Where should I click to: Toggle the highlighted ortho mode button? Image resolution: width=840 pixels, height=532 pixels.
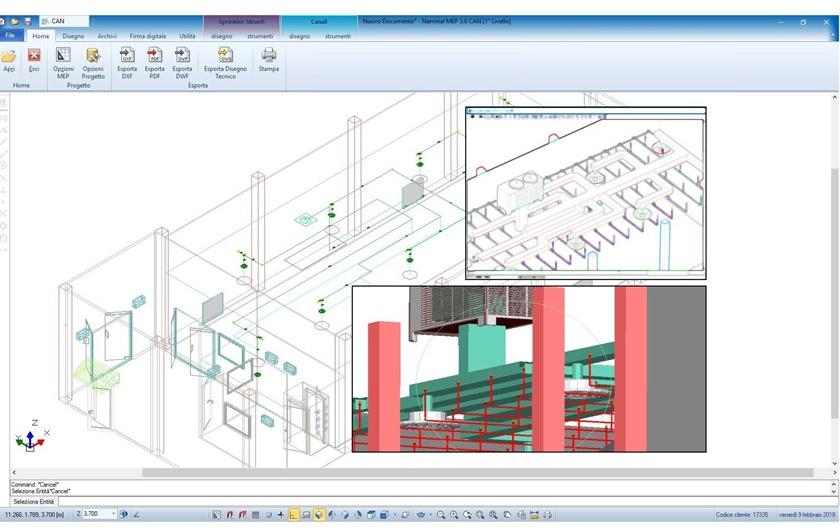294,515
